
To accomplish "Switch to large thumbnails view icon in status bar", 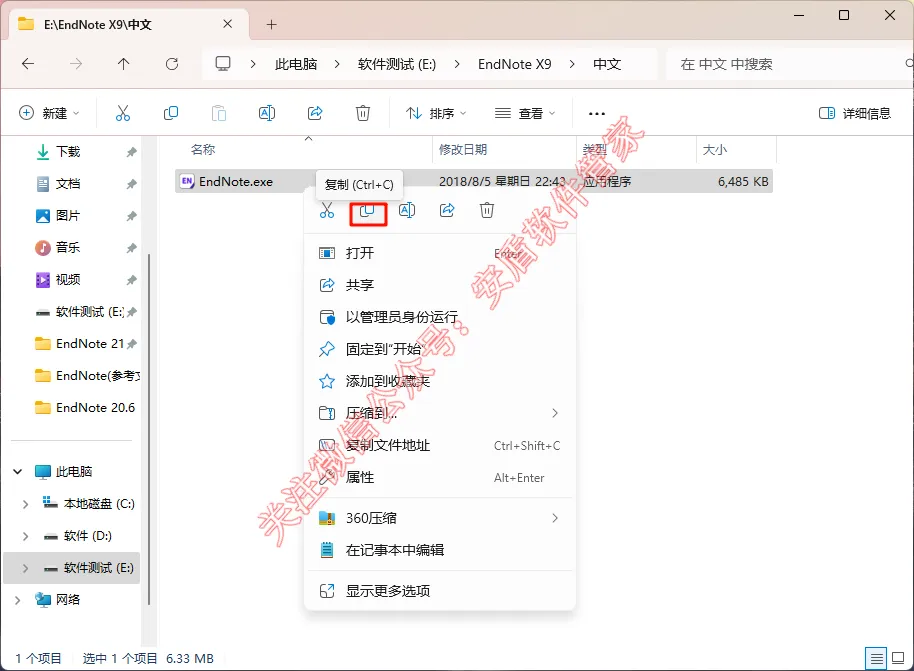I will pos(898,659).
